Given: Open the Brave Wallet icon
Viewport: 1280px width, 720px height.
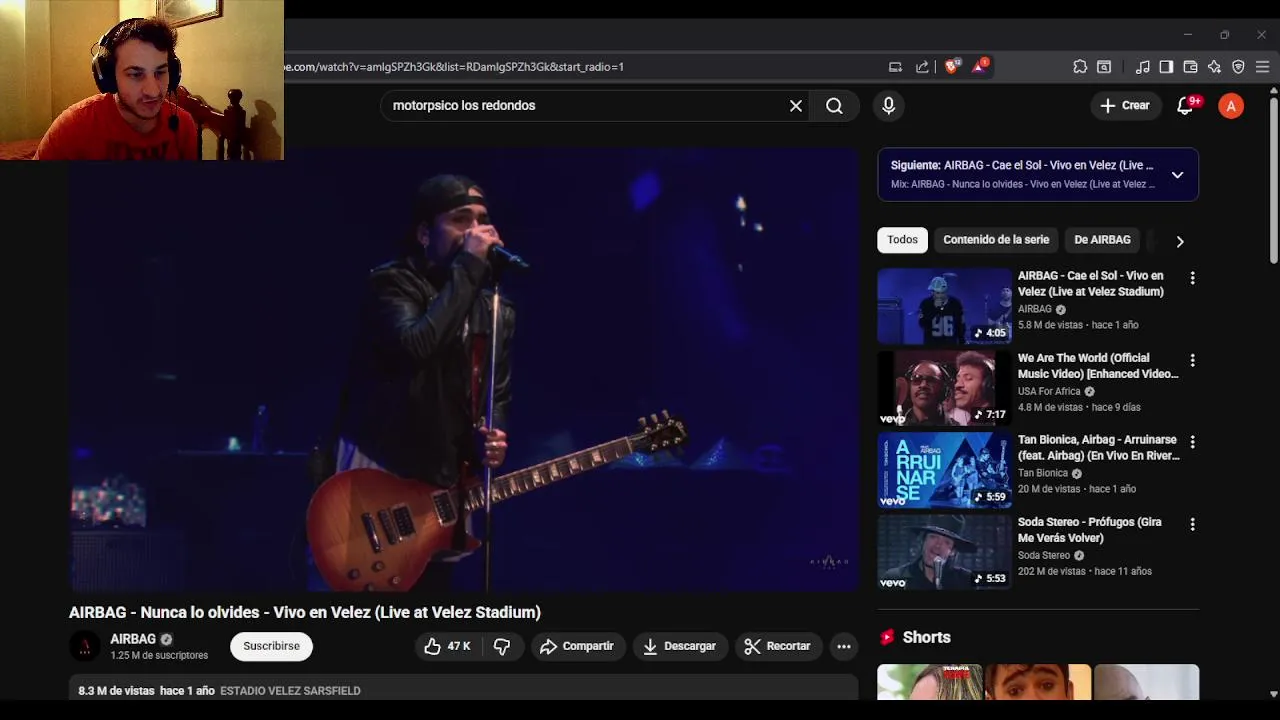Looking at the screenshot, I should click(1190, 67).
